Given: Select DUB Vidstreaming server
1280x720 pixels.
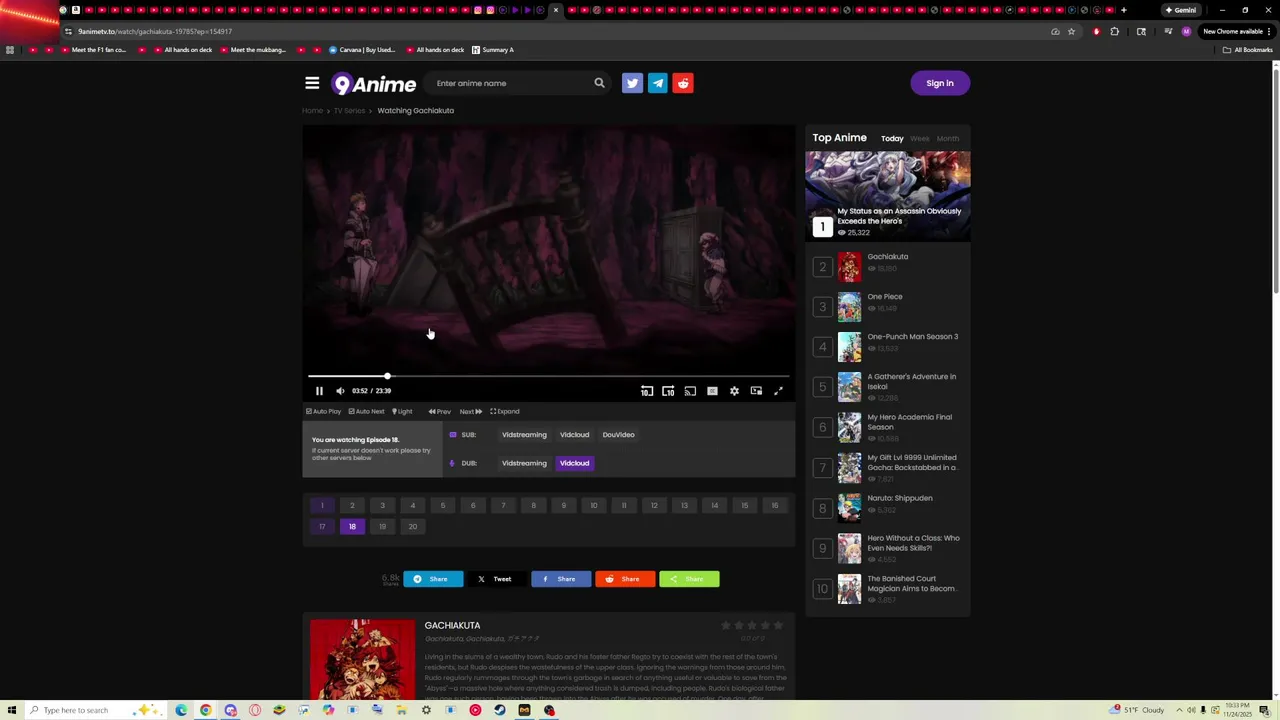Looking at the screenshot, I should 524,463.
